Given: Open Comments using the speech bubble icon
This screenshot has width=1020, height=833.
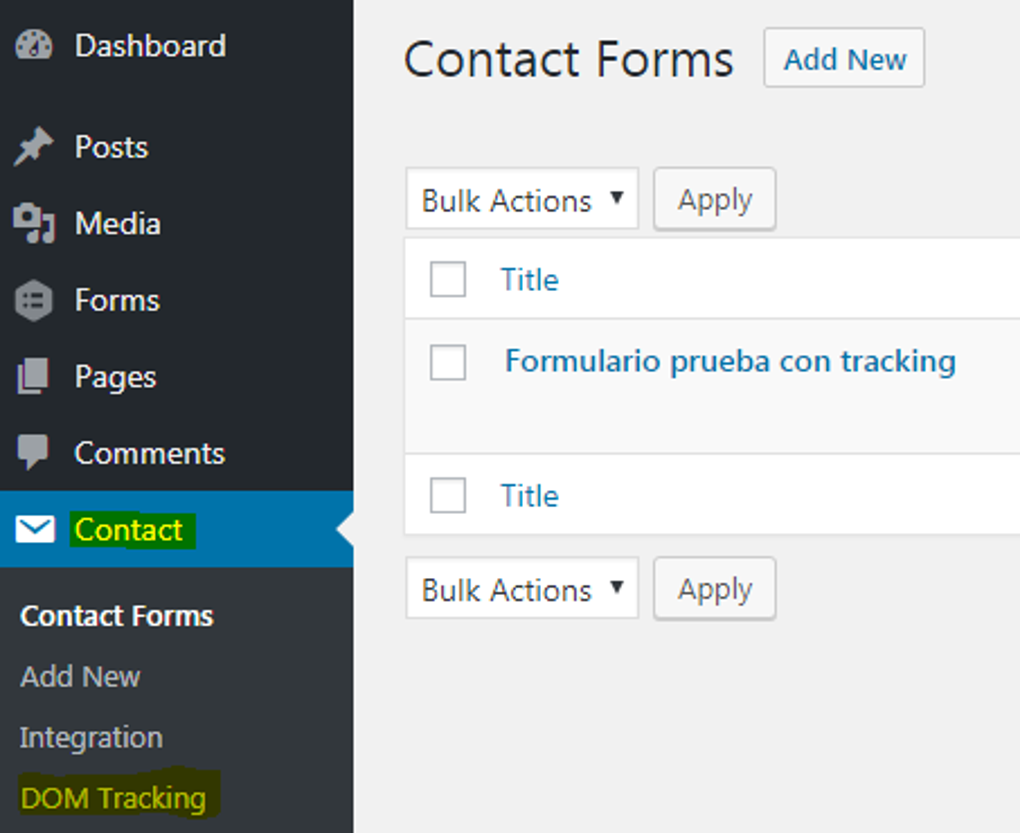Looking at the screenshot, I should (x=34, y=453).
